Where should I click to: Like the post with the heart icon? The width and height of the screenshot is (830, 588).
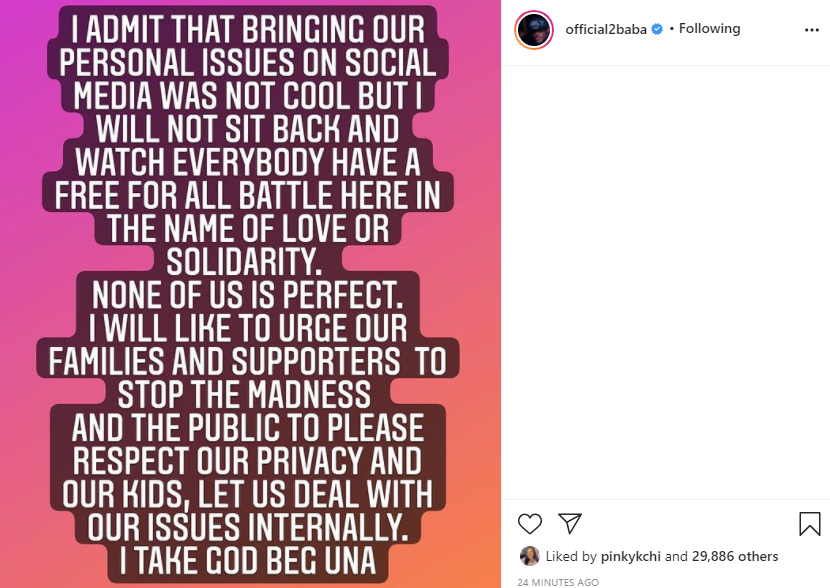[x=530, y=523]
